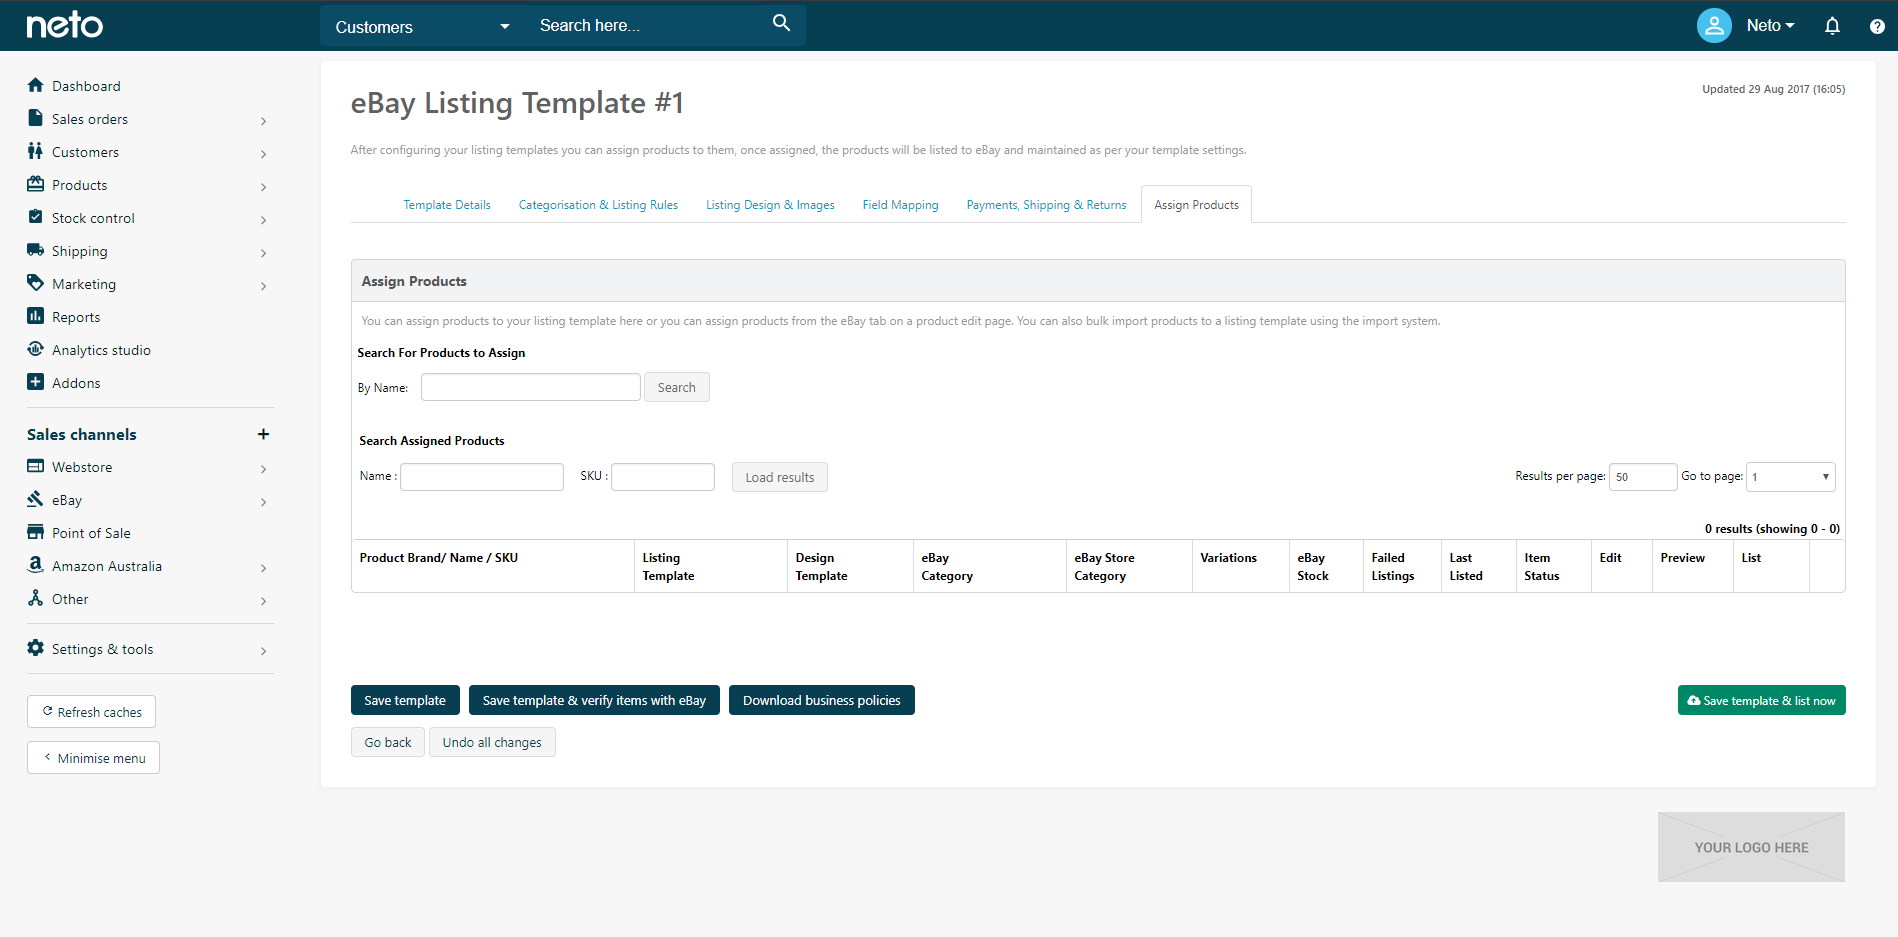Open Categorisation & Listing Rules tab
This screenshot has width=1898, height=937.
pos(598,205)
